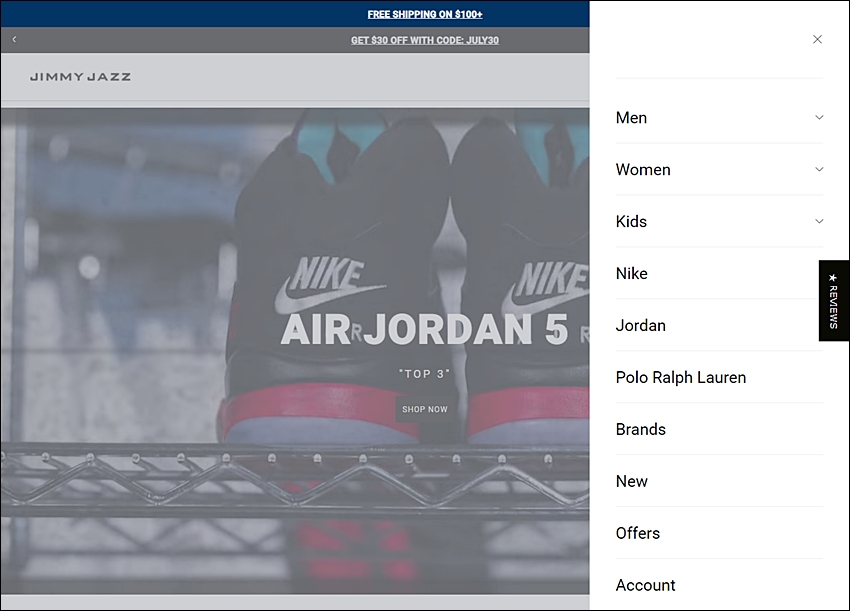The height and width of the screenshot is (611, 850).
Task: Open the Reviews side tab
Action: (834, 300)
